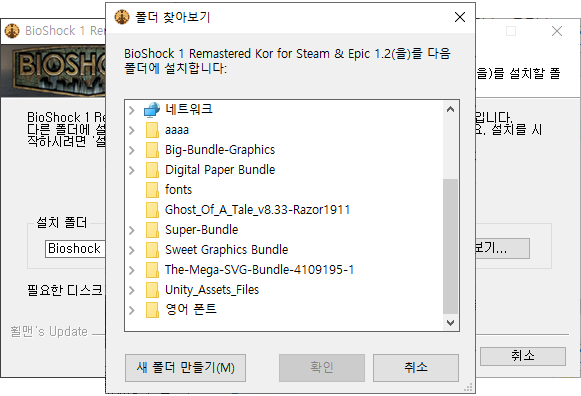This screenshot has height=396, width=581.
Task: Close the BioShock installer window
Action: pyautogui.click(x=557, y=31)
